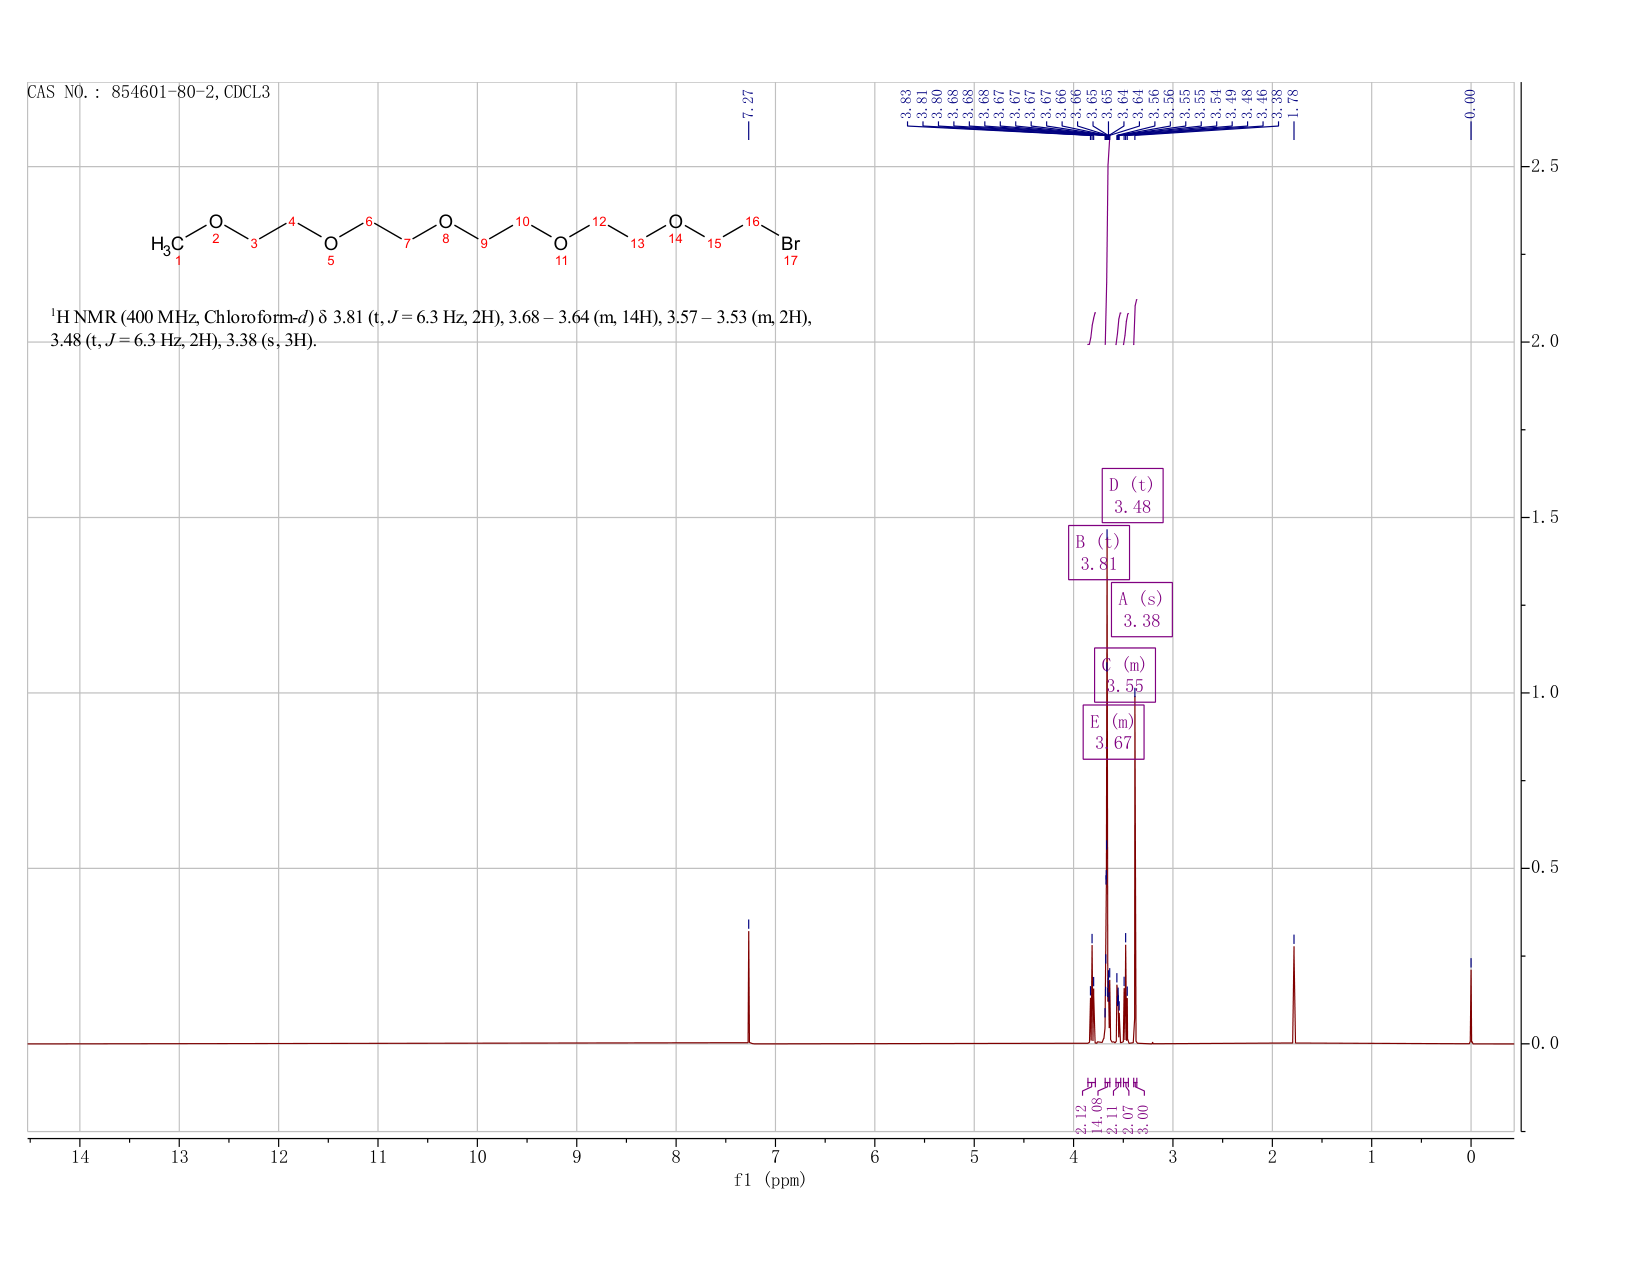Click atom number 16 in the structure
The width and height of the screenshot is (1650, 1275).
[x=752, y=221]
